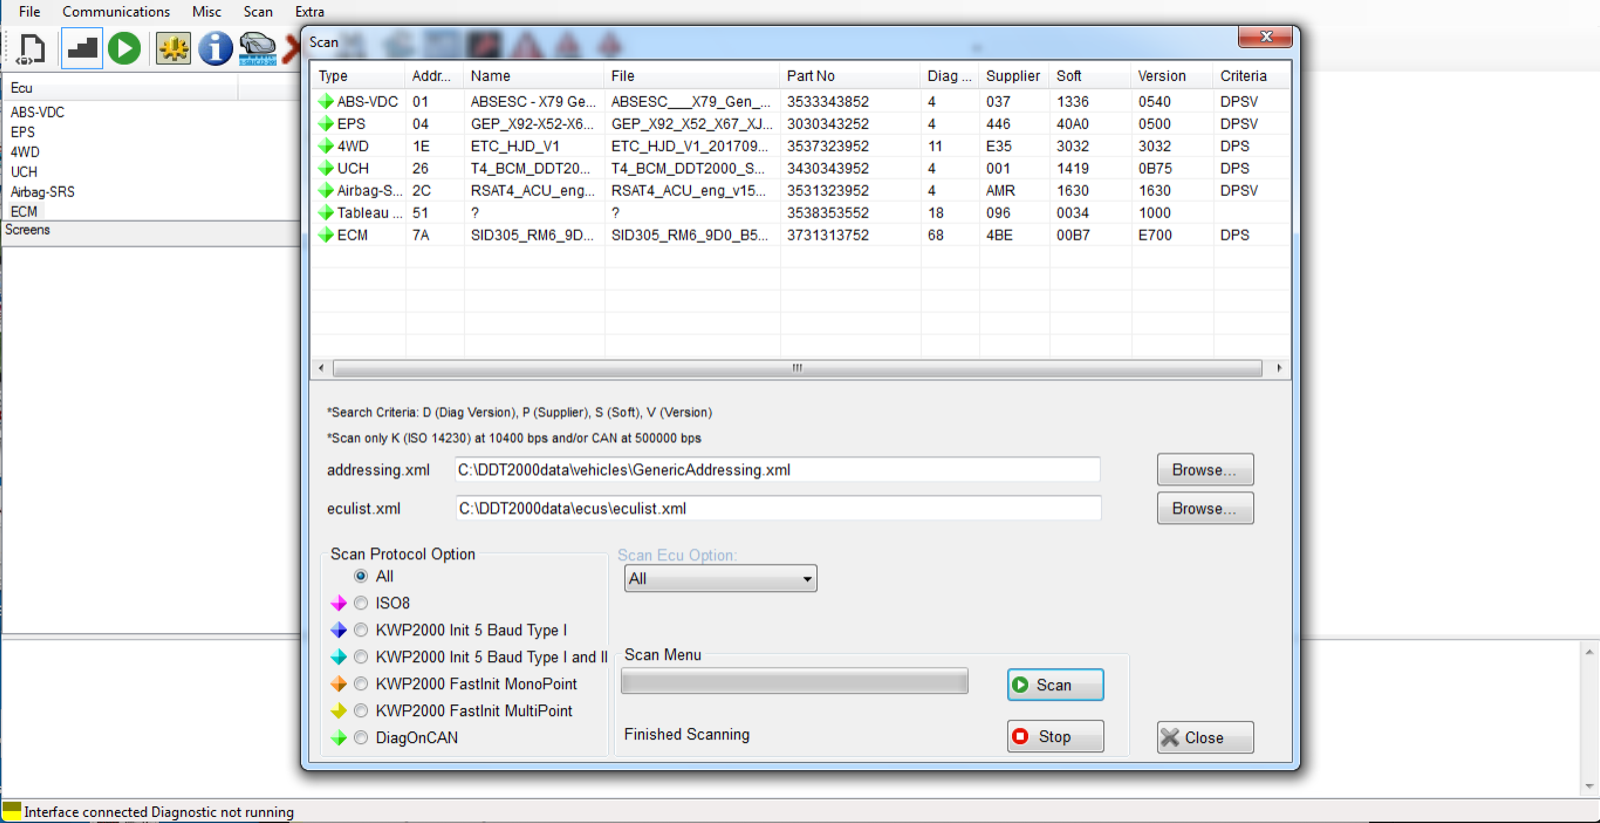Sort by the Supplier column header
Viewport: 1600px width, 823px height.
(x=1014, y=76)
